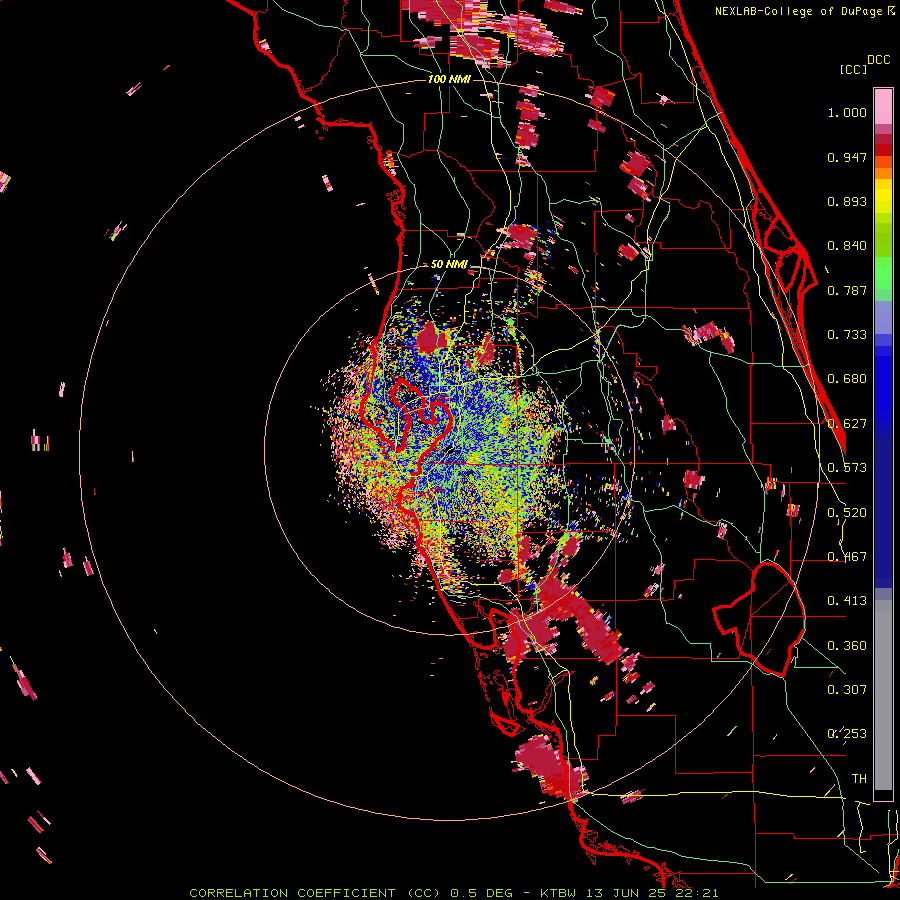Click the CORRELATION COEFFICIENT (CC) title text
Viewport: 900px width, 900px height.
tap(315, 893)
